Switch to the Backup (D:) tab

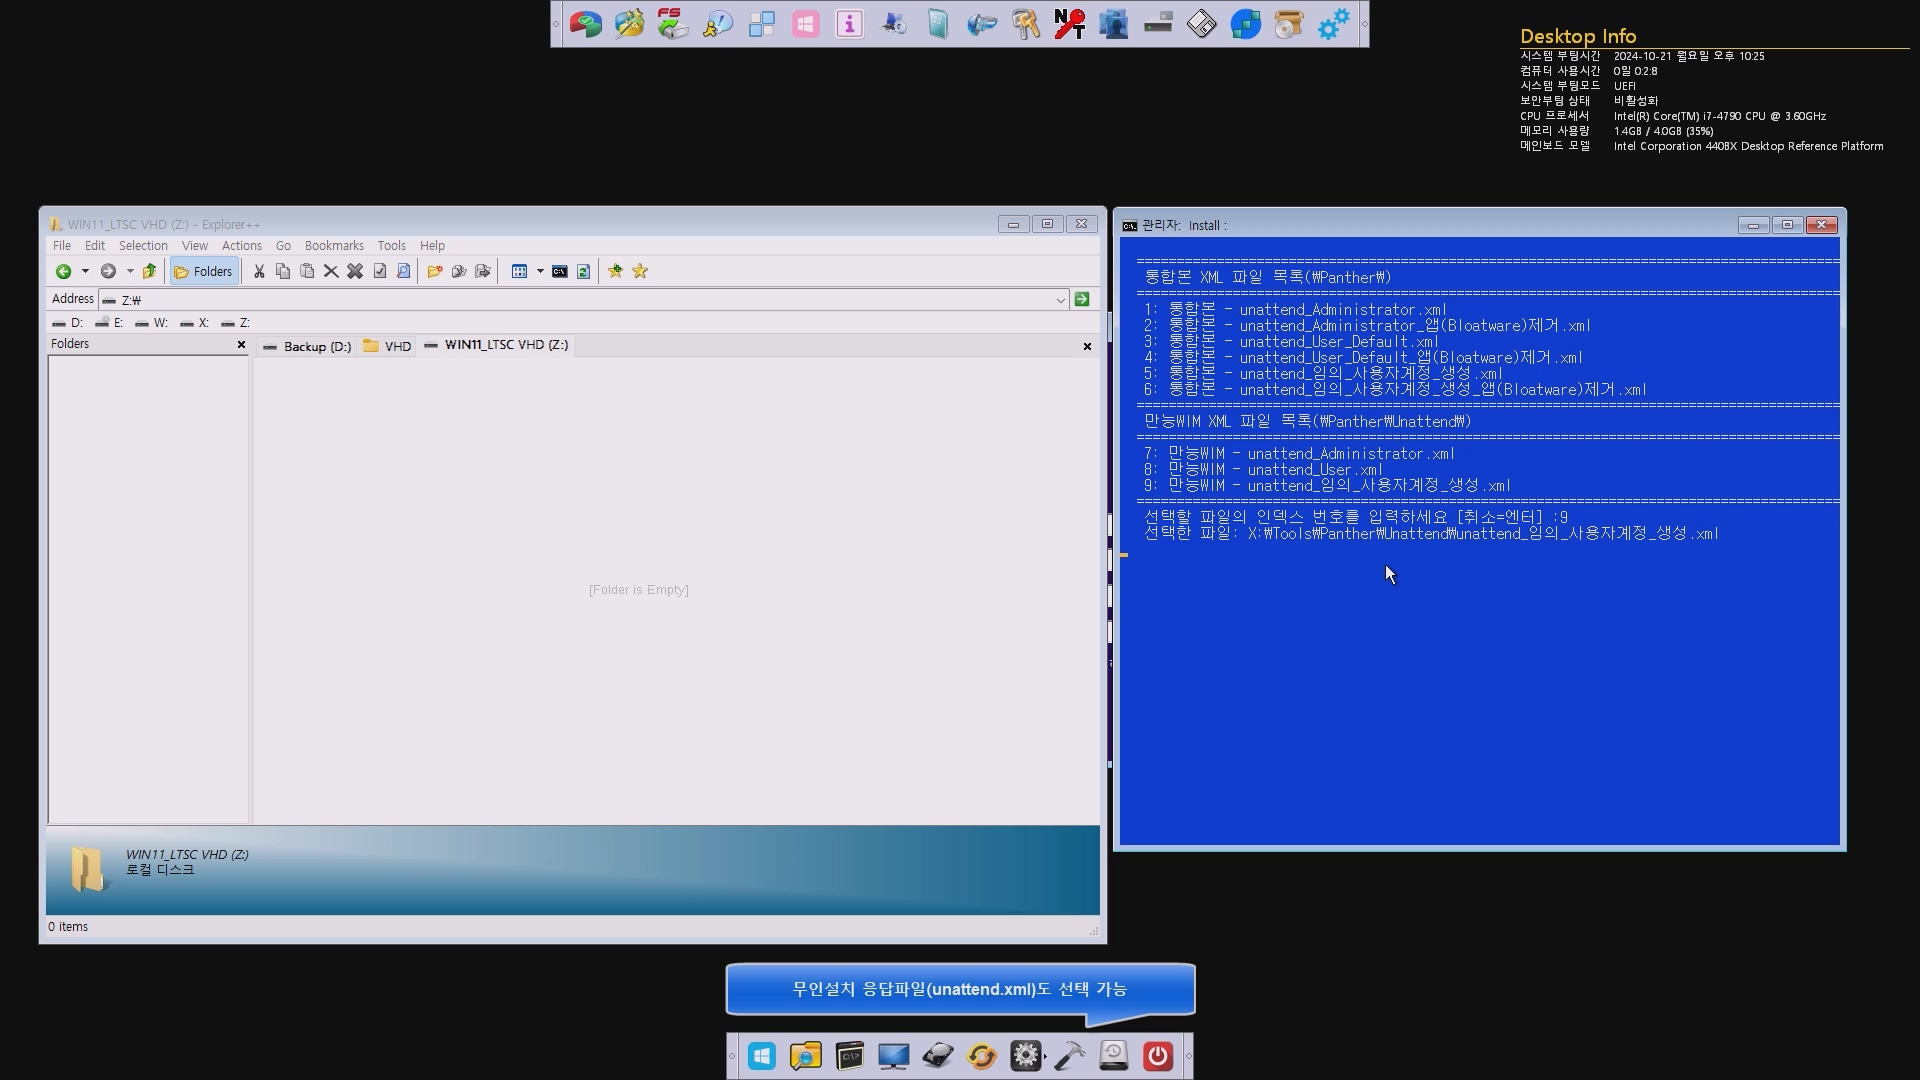pyautogui.click(x=307, y=346)
